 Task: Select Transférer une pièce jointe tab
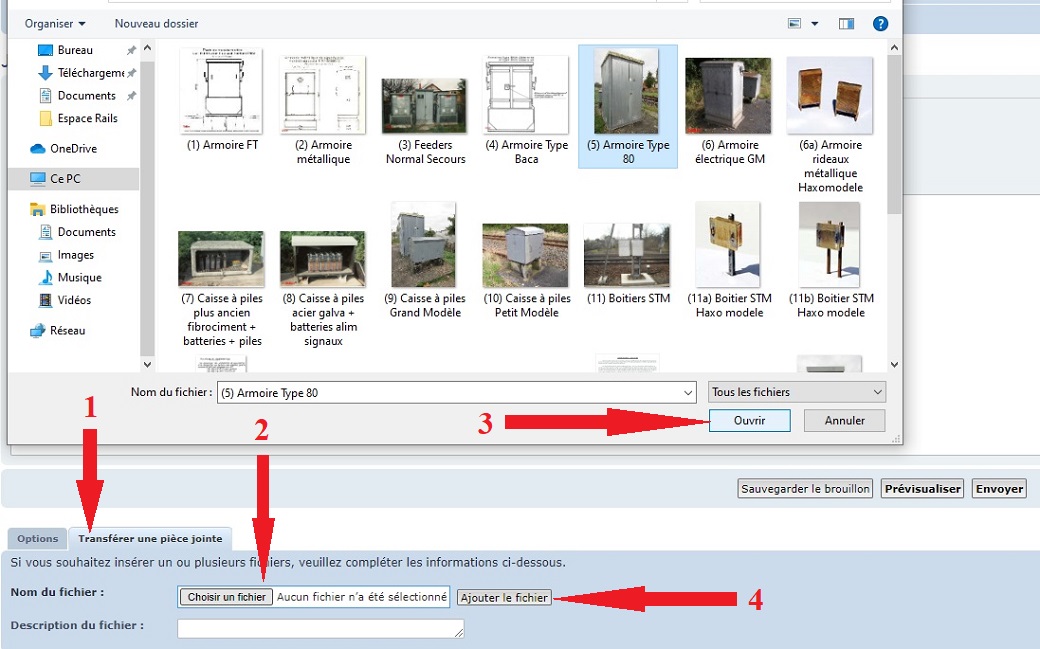[150, 539]
